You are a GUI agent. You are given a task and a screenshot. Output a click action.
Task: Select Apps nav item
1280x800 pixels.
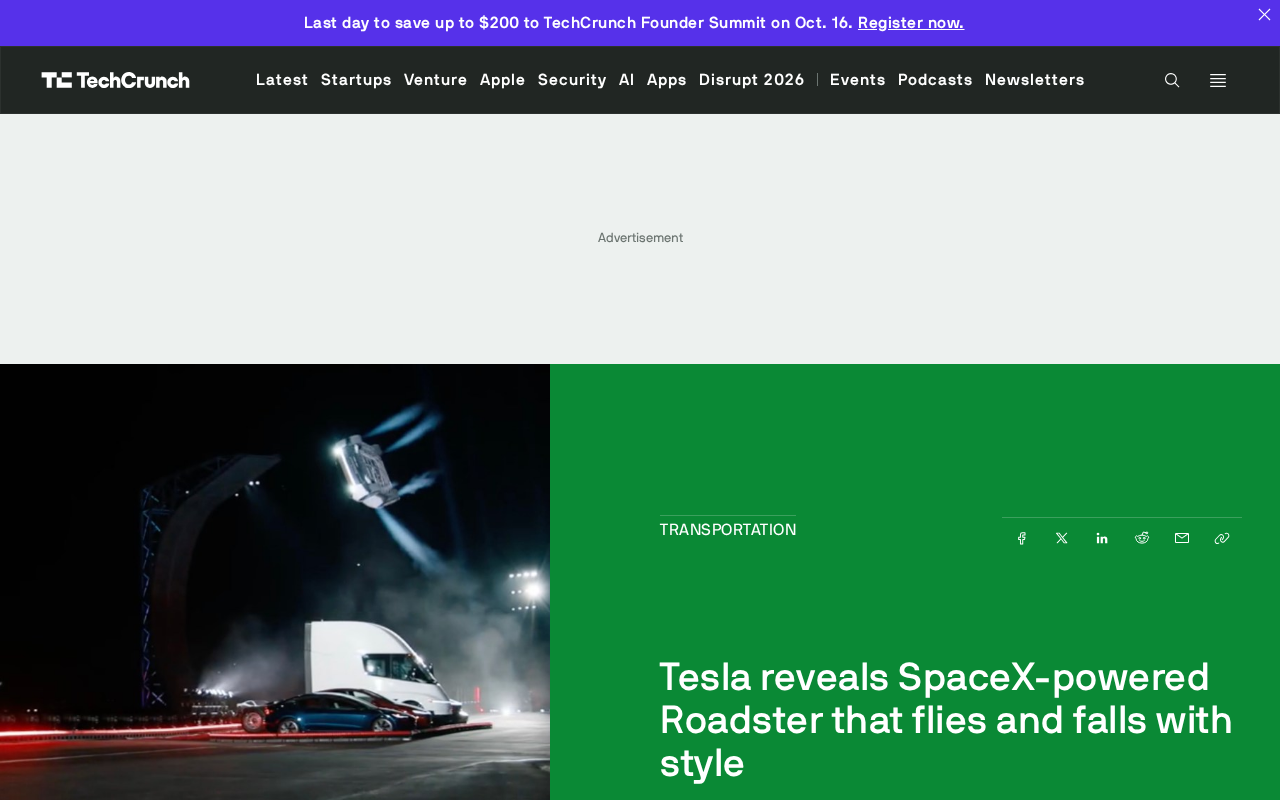[667, 80]
